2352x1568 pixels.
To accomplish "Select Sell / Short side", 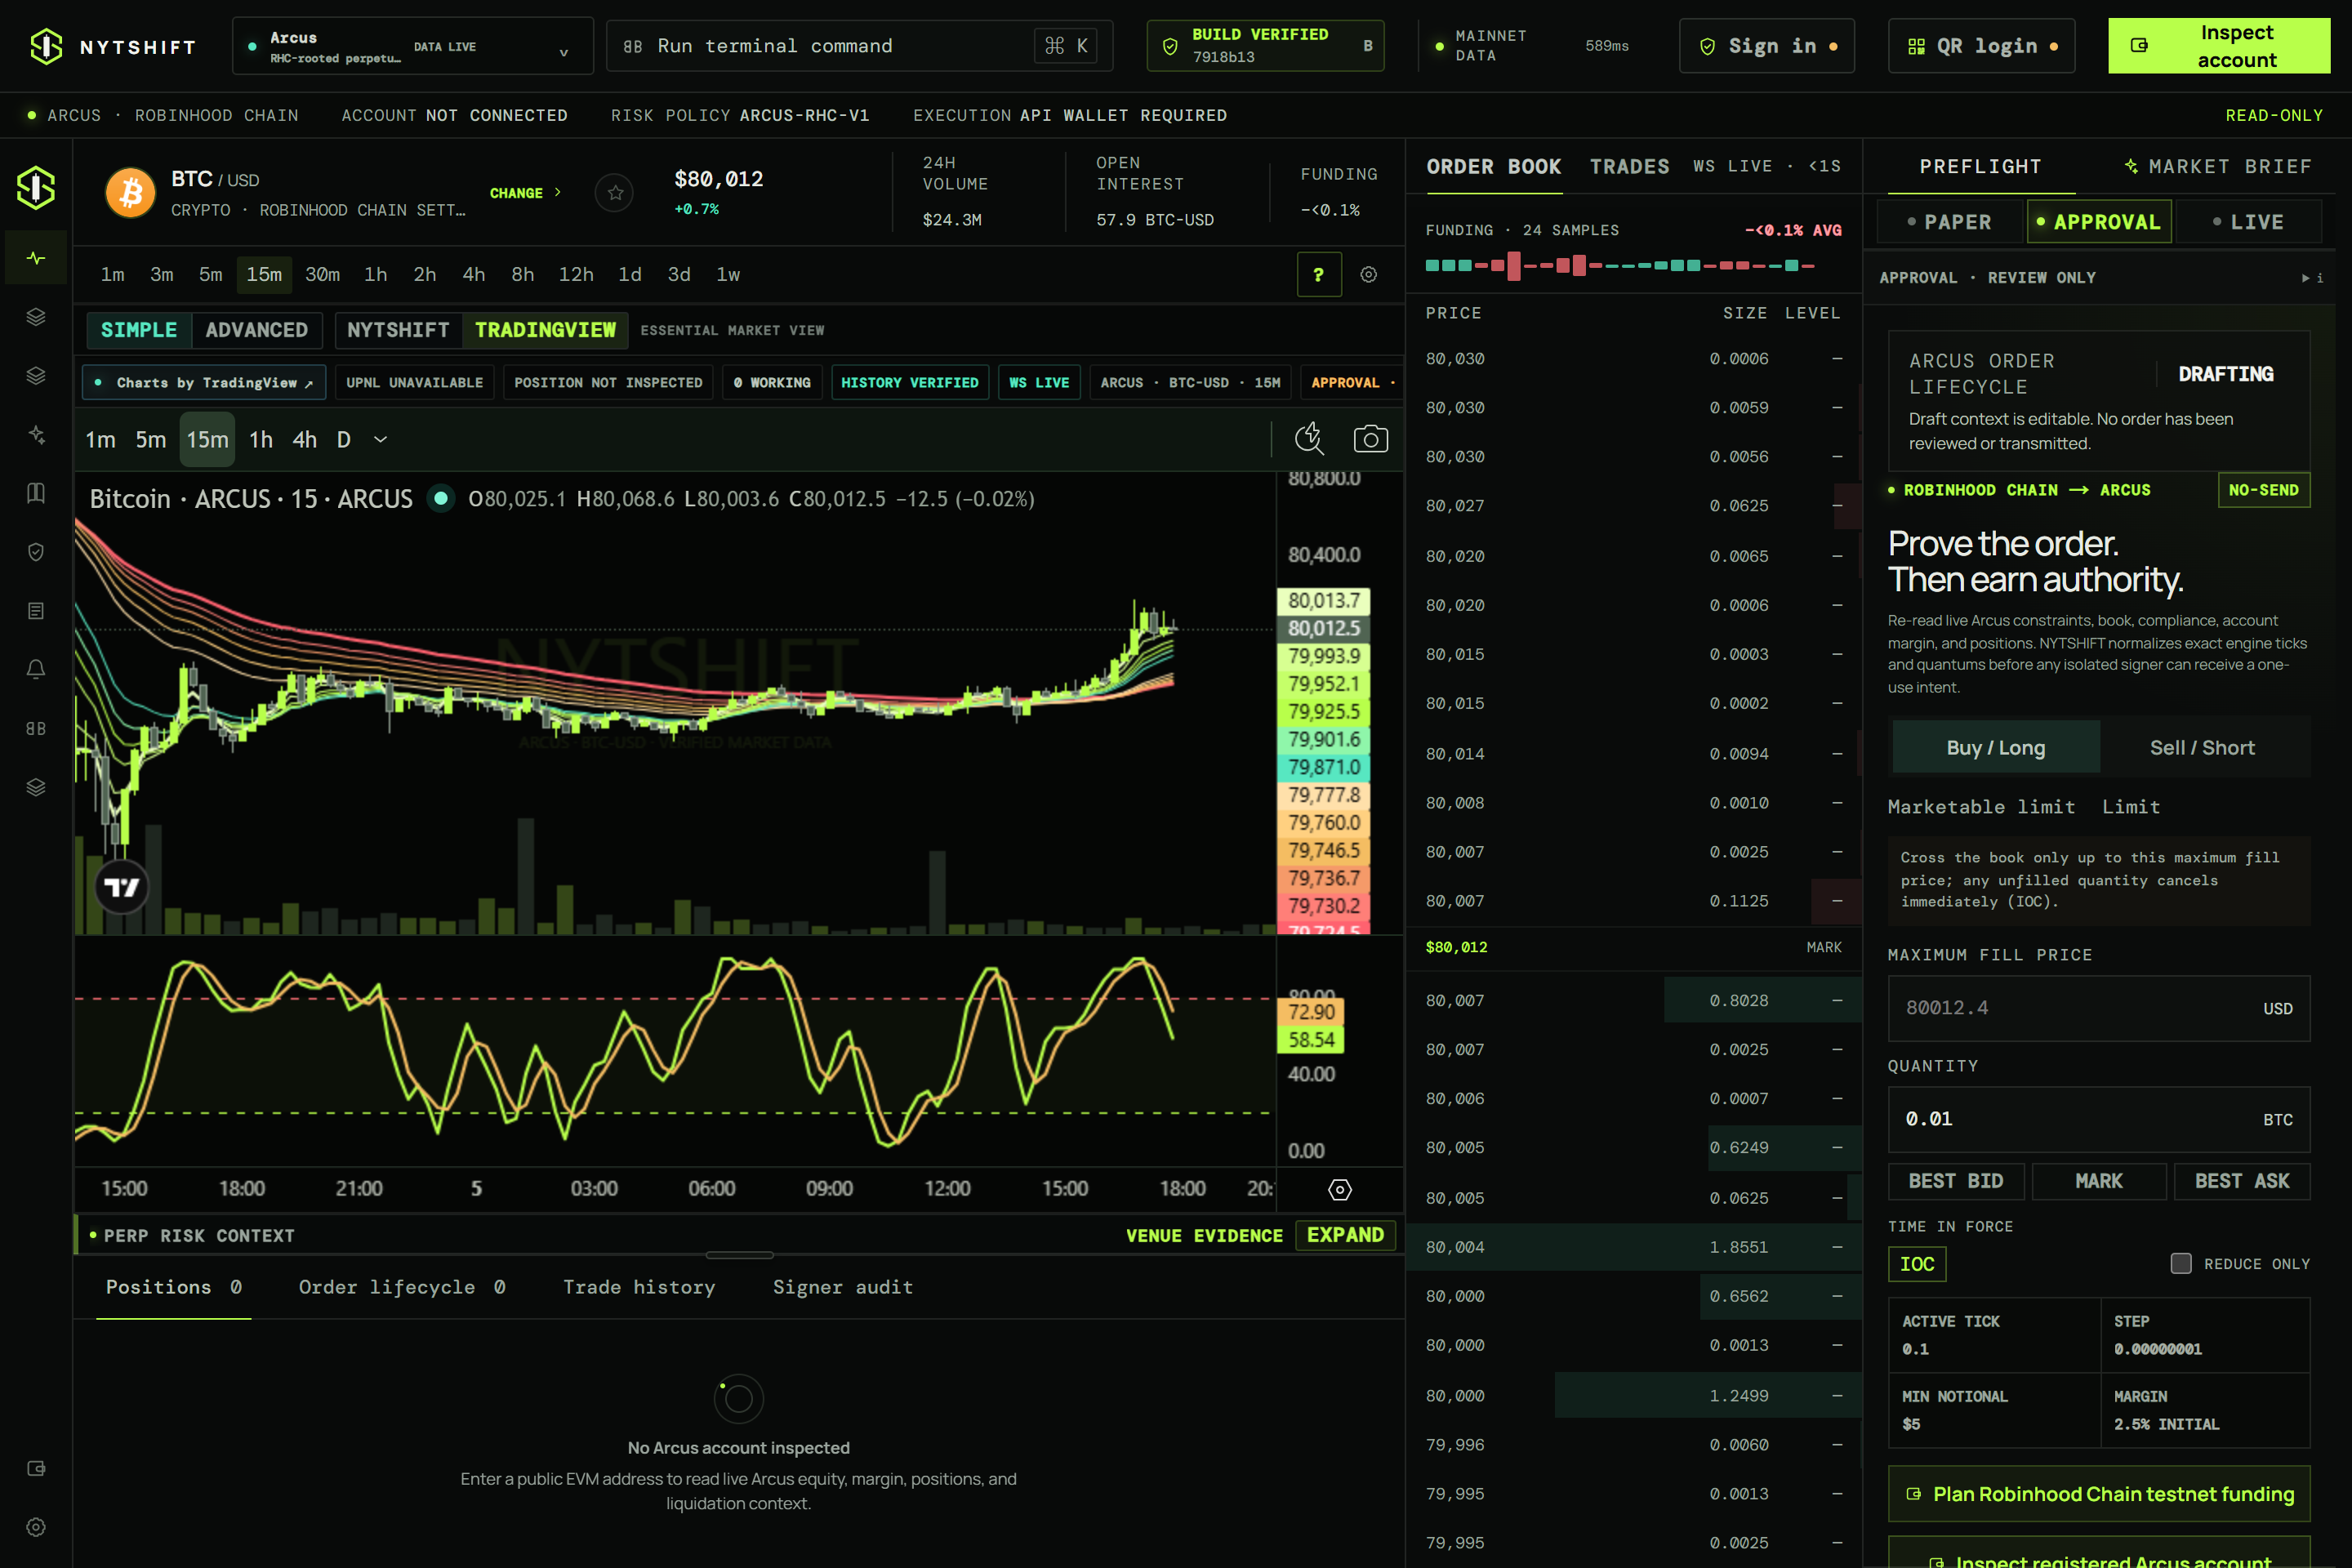I will coord(2203,747).
